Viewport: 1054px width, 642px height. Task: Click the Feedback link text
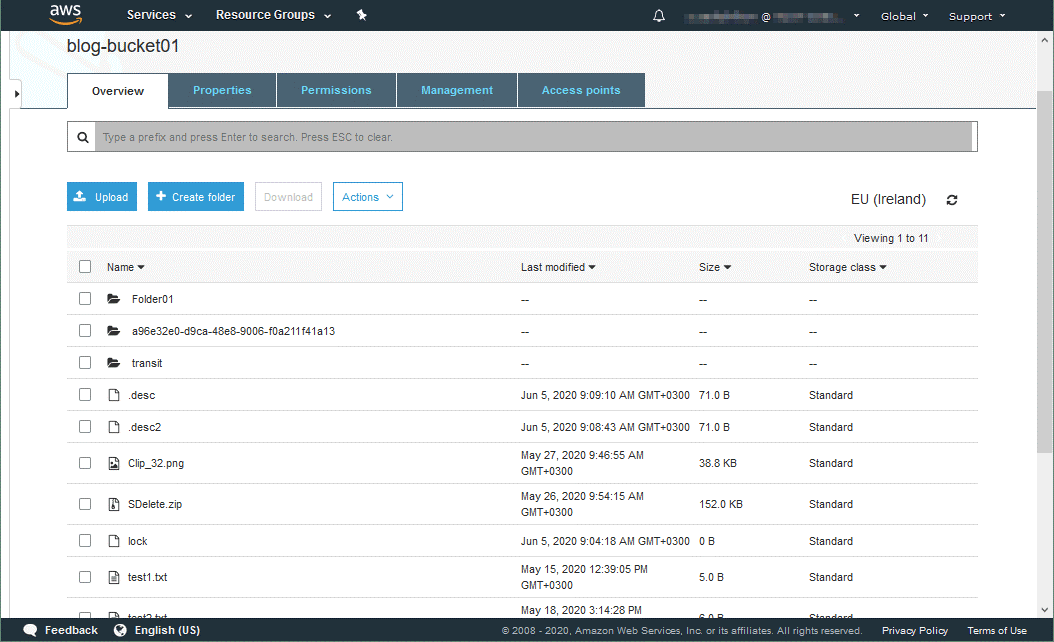click(71, 630)
